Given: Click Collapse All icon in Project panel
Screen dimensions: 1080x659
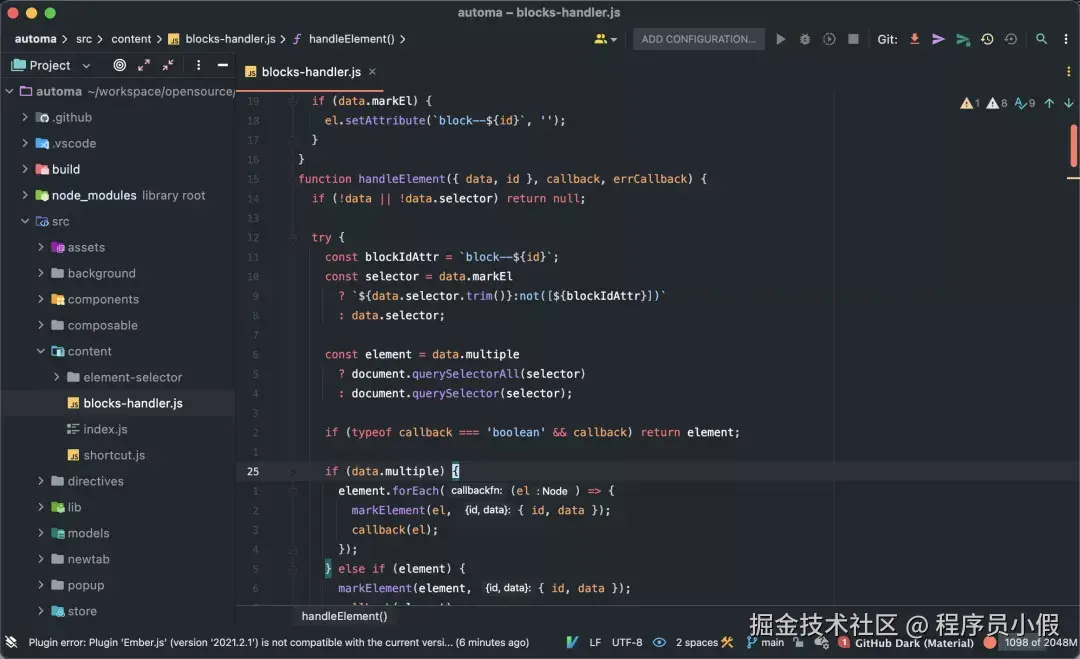Looking at the screenshot, I should [167, 65].
